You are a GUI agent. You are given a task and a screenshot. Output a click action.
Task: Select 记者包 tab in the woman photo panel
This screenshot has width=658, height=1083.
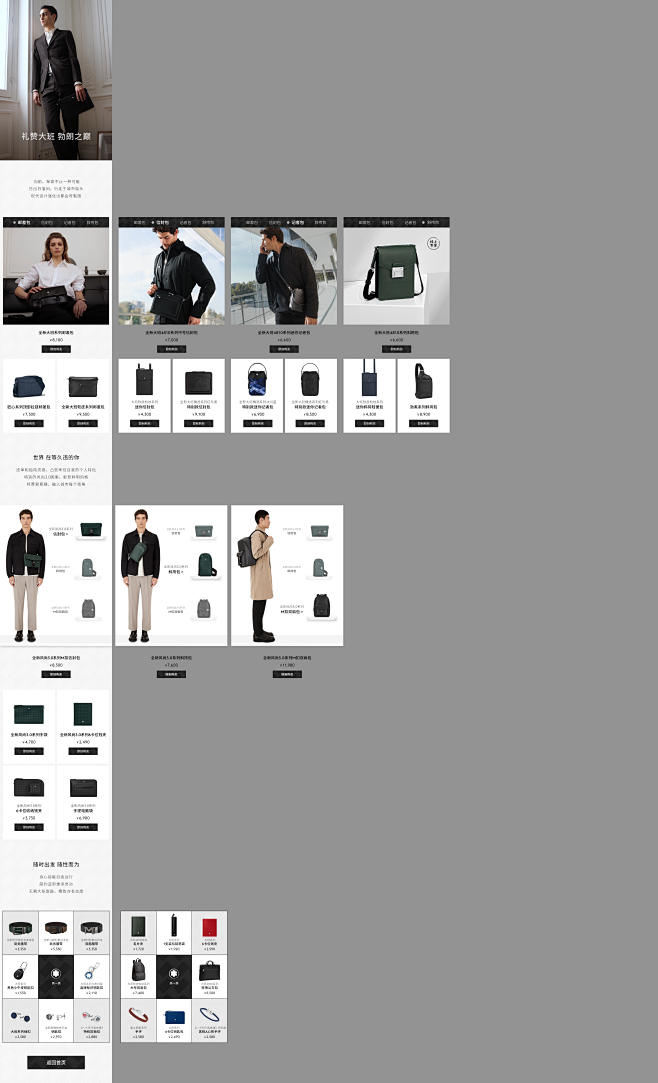69,222
